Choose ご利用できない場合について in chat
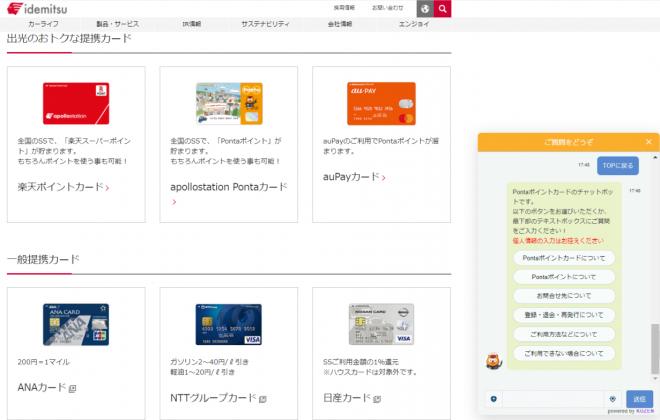The width and height of the screenshot is (660, 420). point(564,354)
